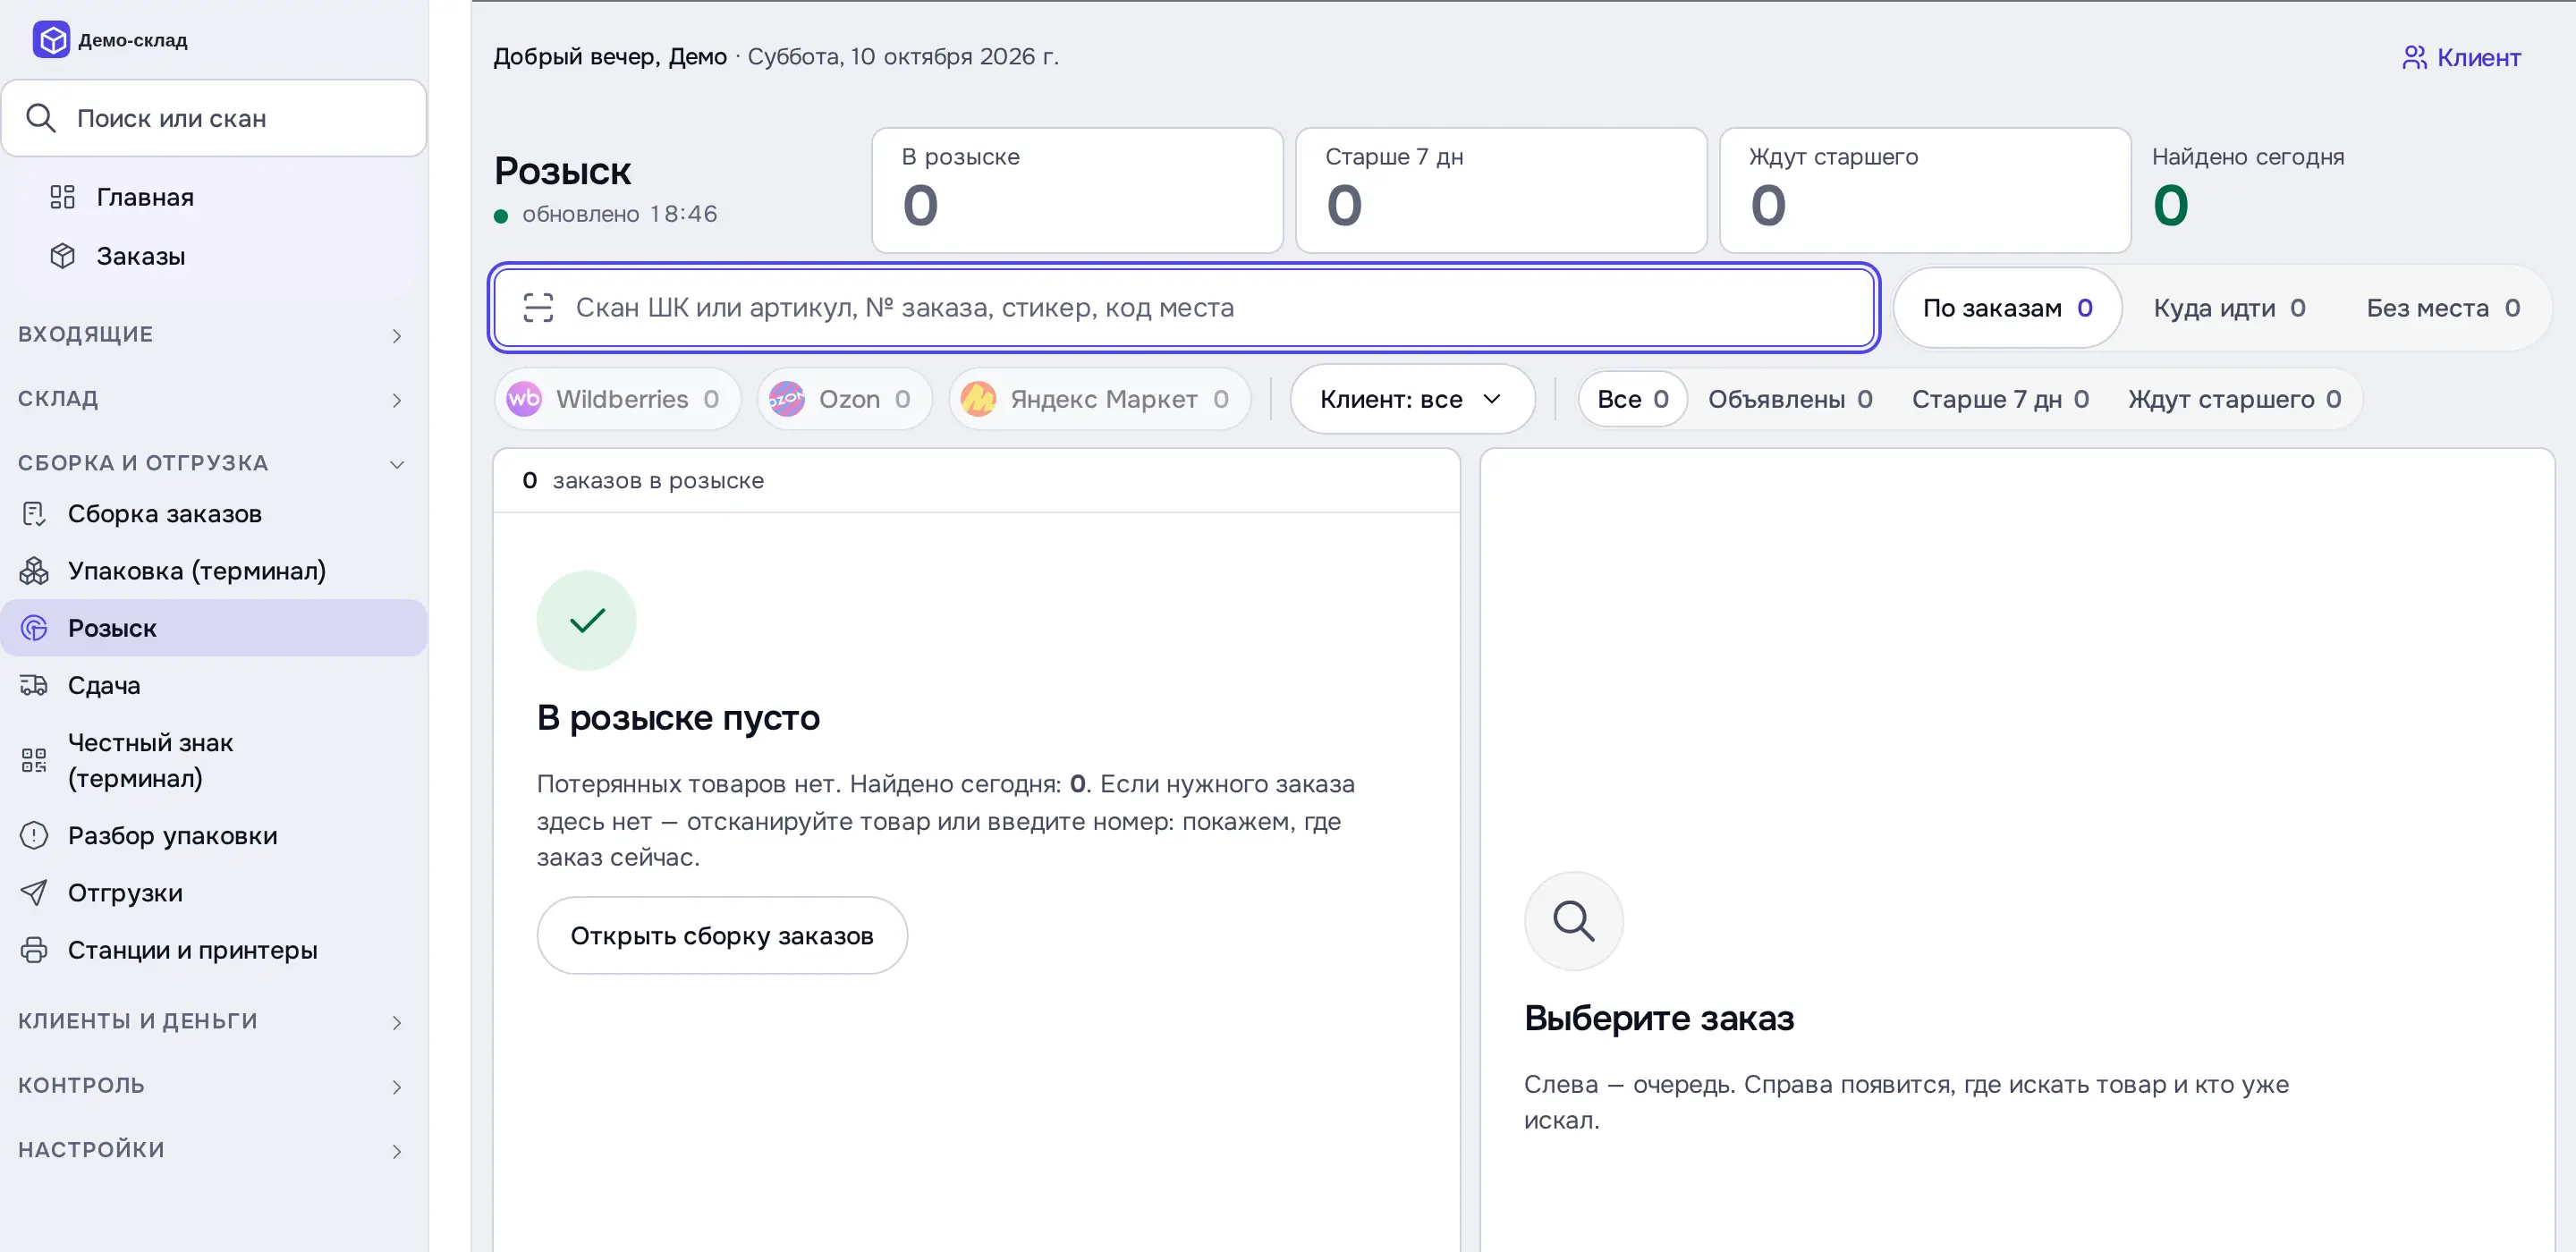Click the Розыск radar icon in sidebar
Image resolution: width=2576 pixels, height=1252 pixels.
click(34, 628)
